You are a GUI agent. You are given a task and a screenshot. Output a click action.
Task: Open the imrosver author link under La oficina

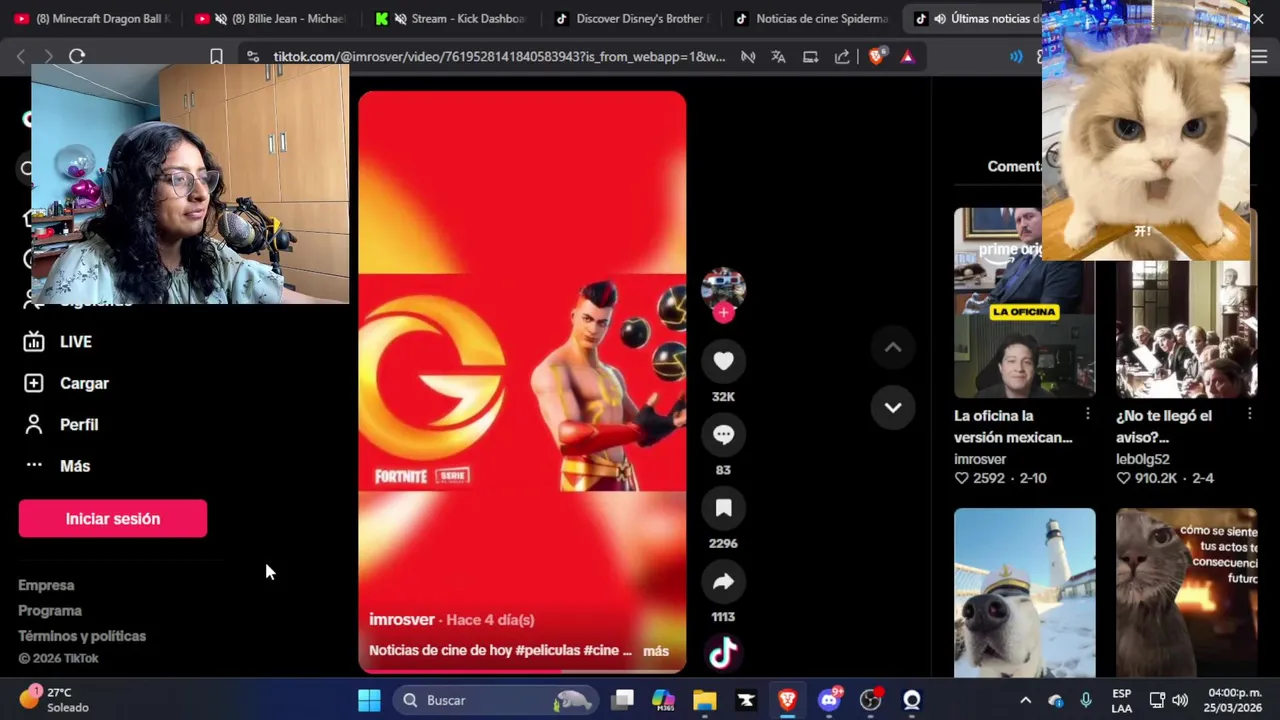[x=980, y=459]
